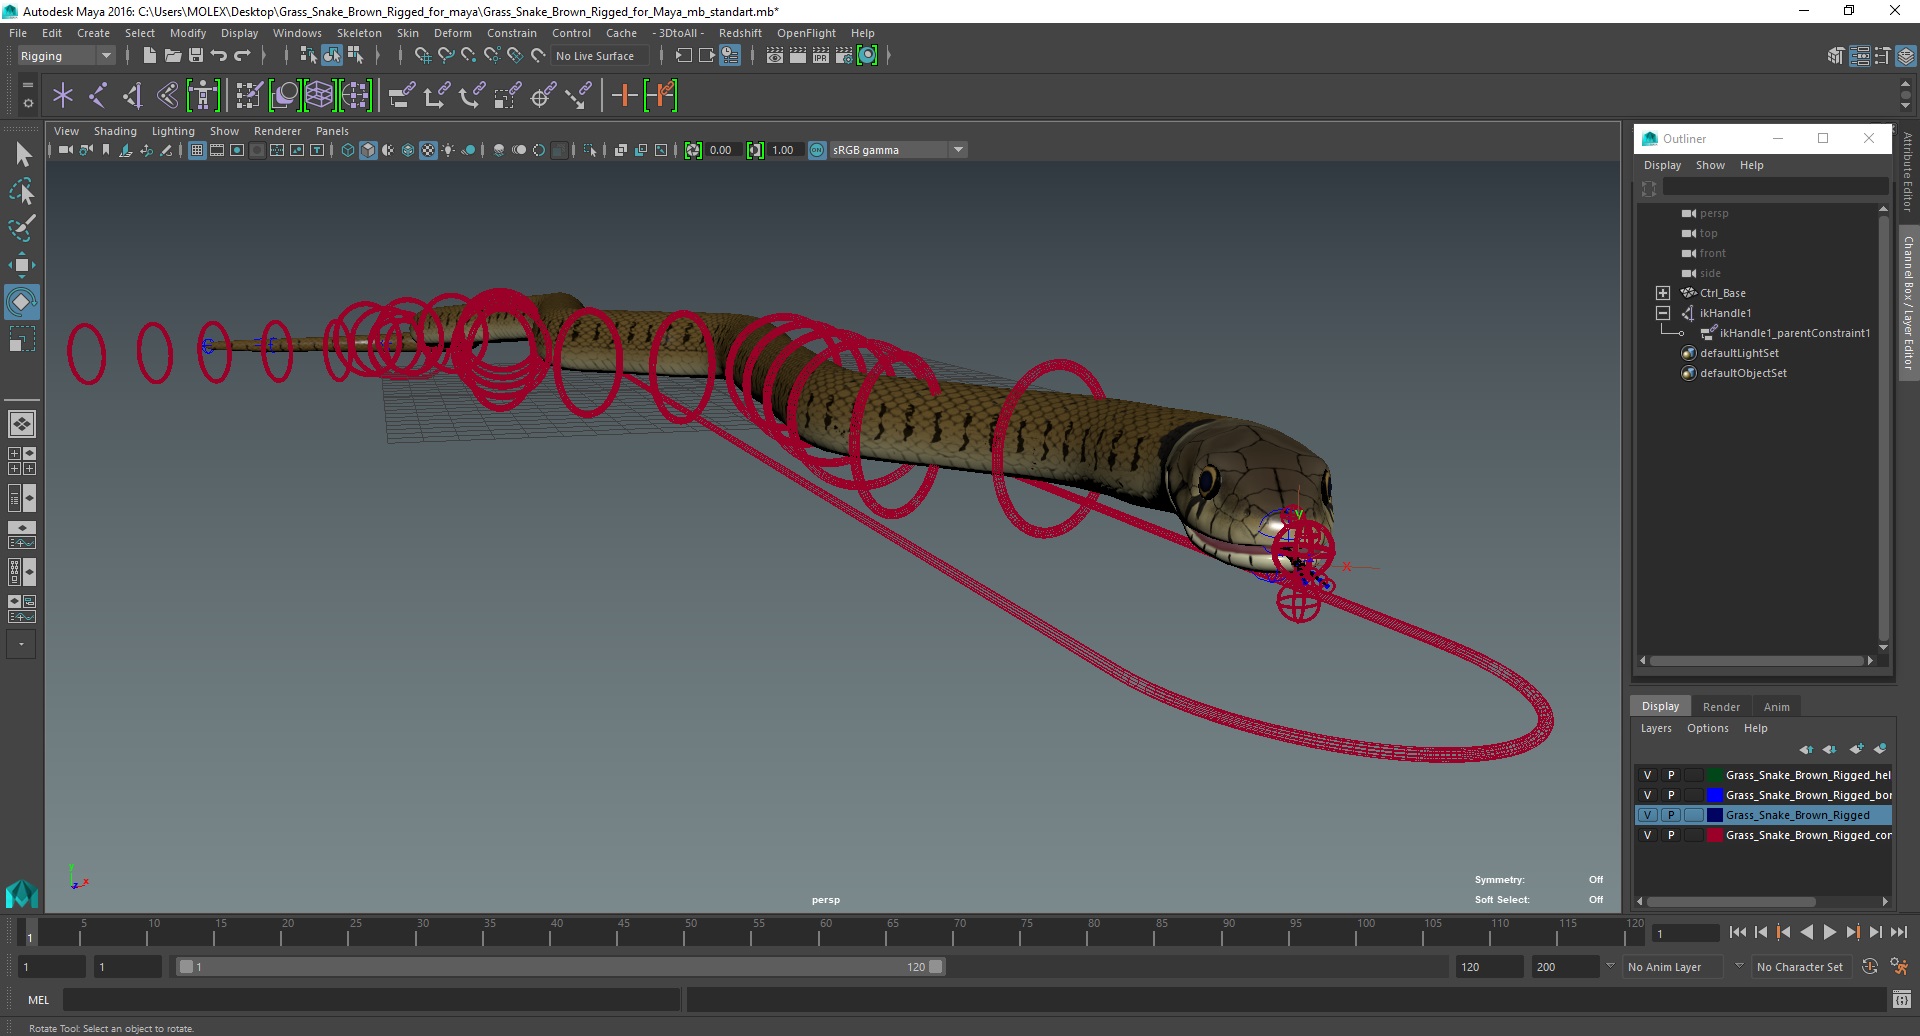The image size is (1920, 1036).
Task: Toggle use all lights in viewport
Action: (448, 150)
